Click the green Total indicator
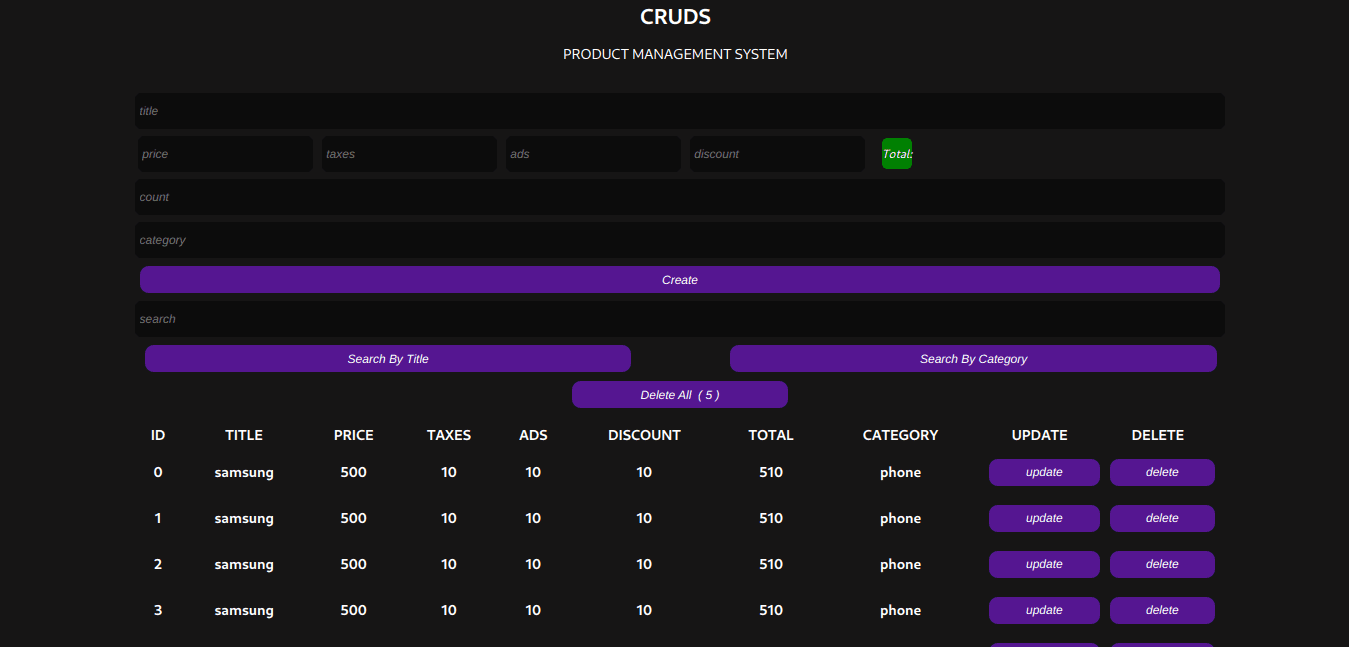The height and width of the screenshot is (647, 1349). [x=896, y=154]
